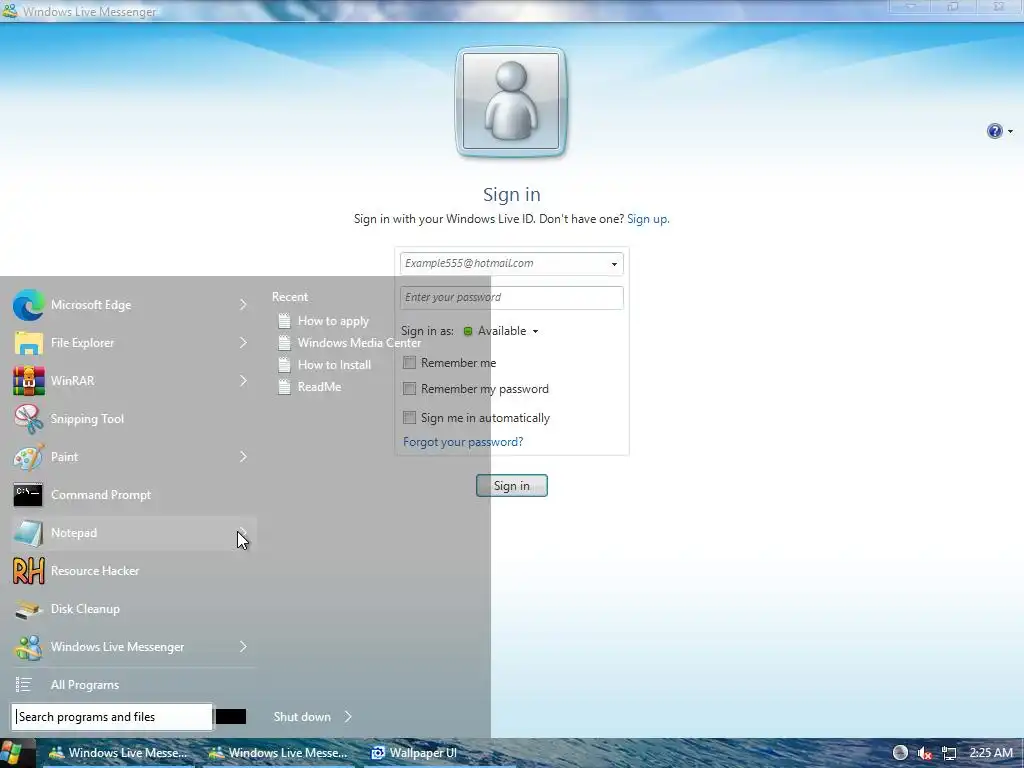Open recent 'Windows Media Center' document icon
This screenshot has width=1024, height=768.
point(284,343)
